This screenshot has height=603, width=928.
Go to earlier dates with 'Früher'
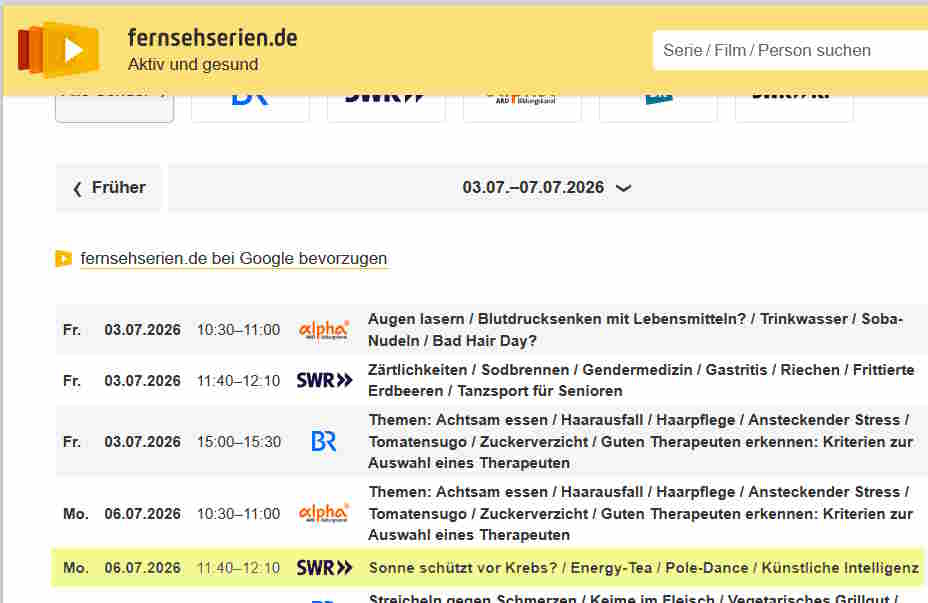coord(109,188)
